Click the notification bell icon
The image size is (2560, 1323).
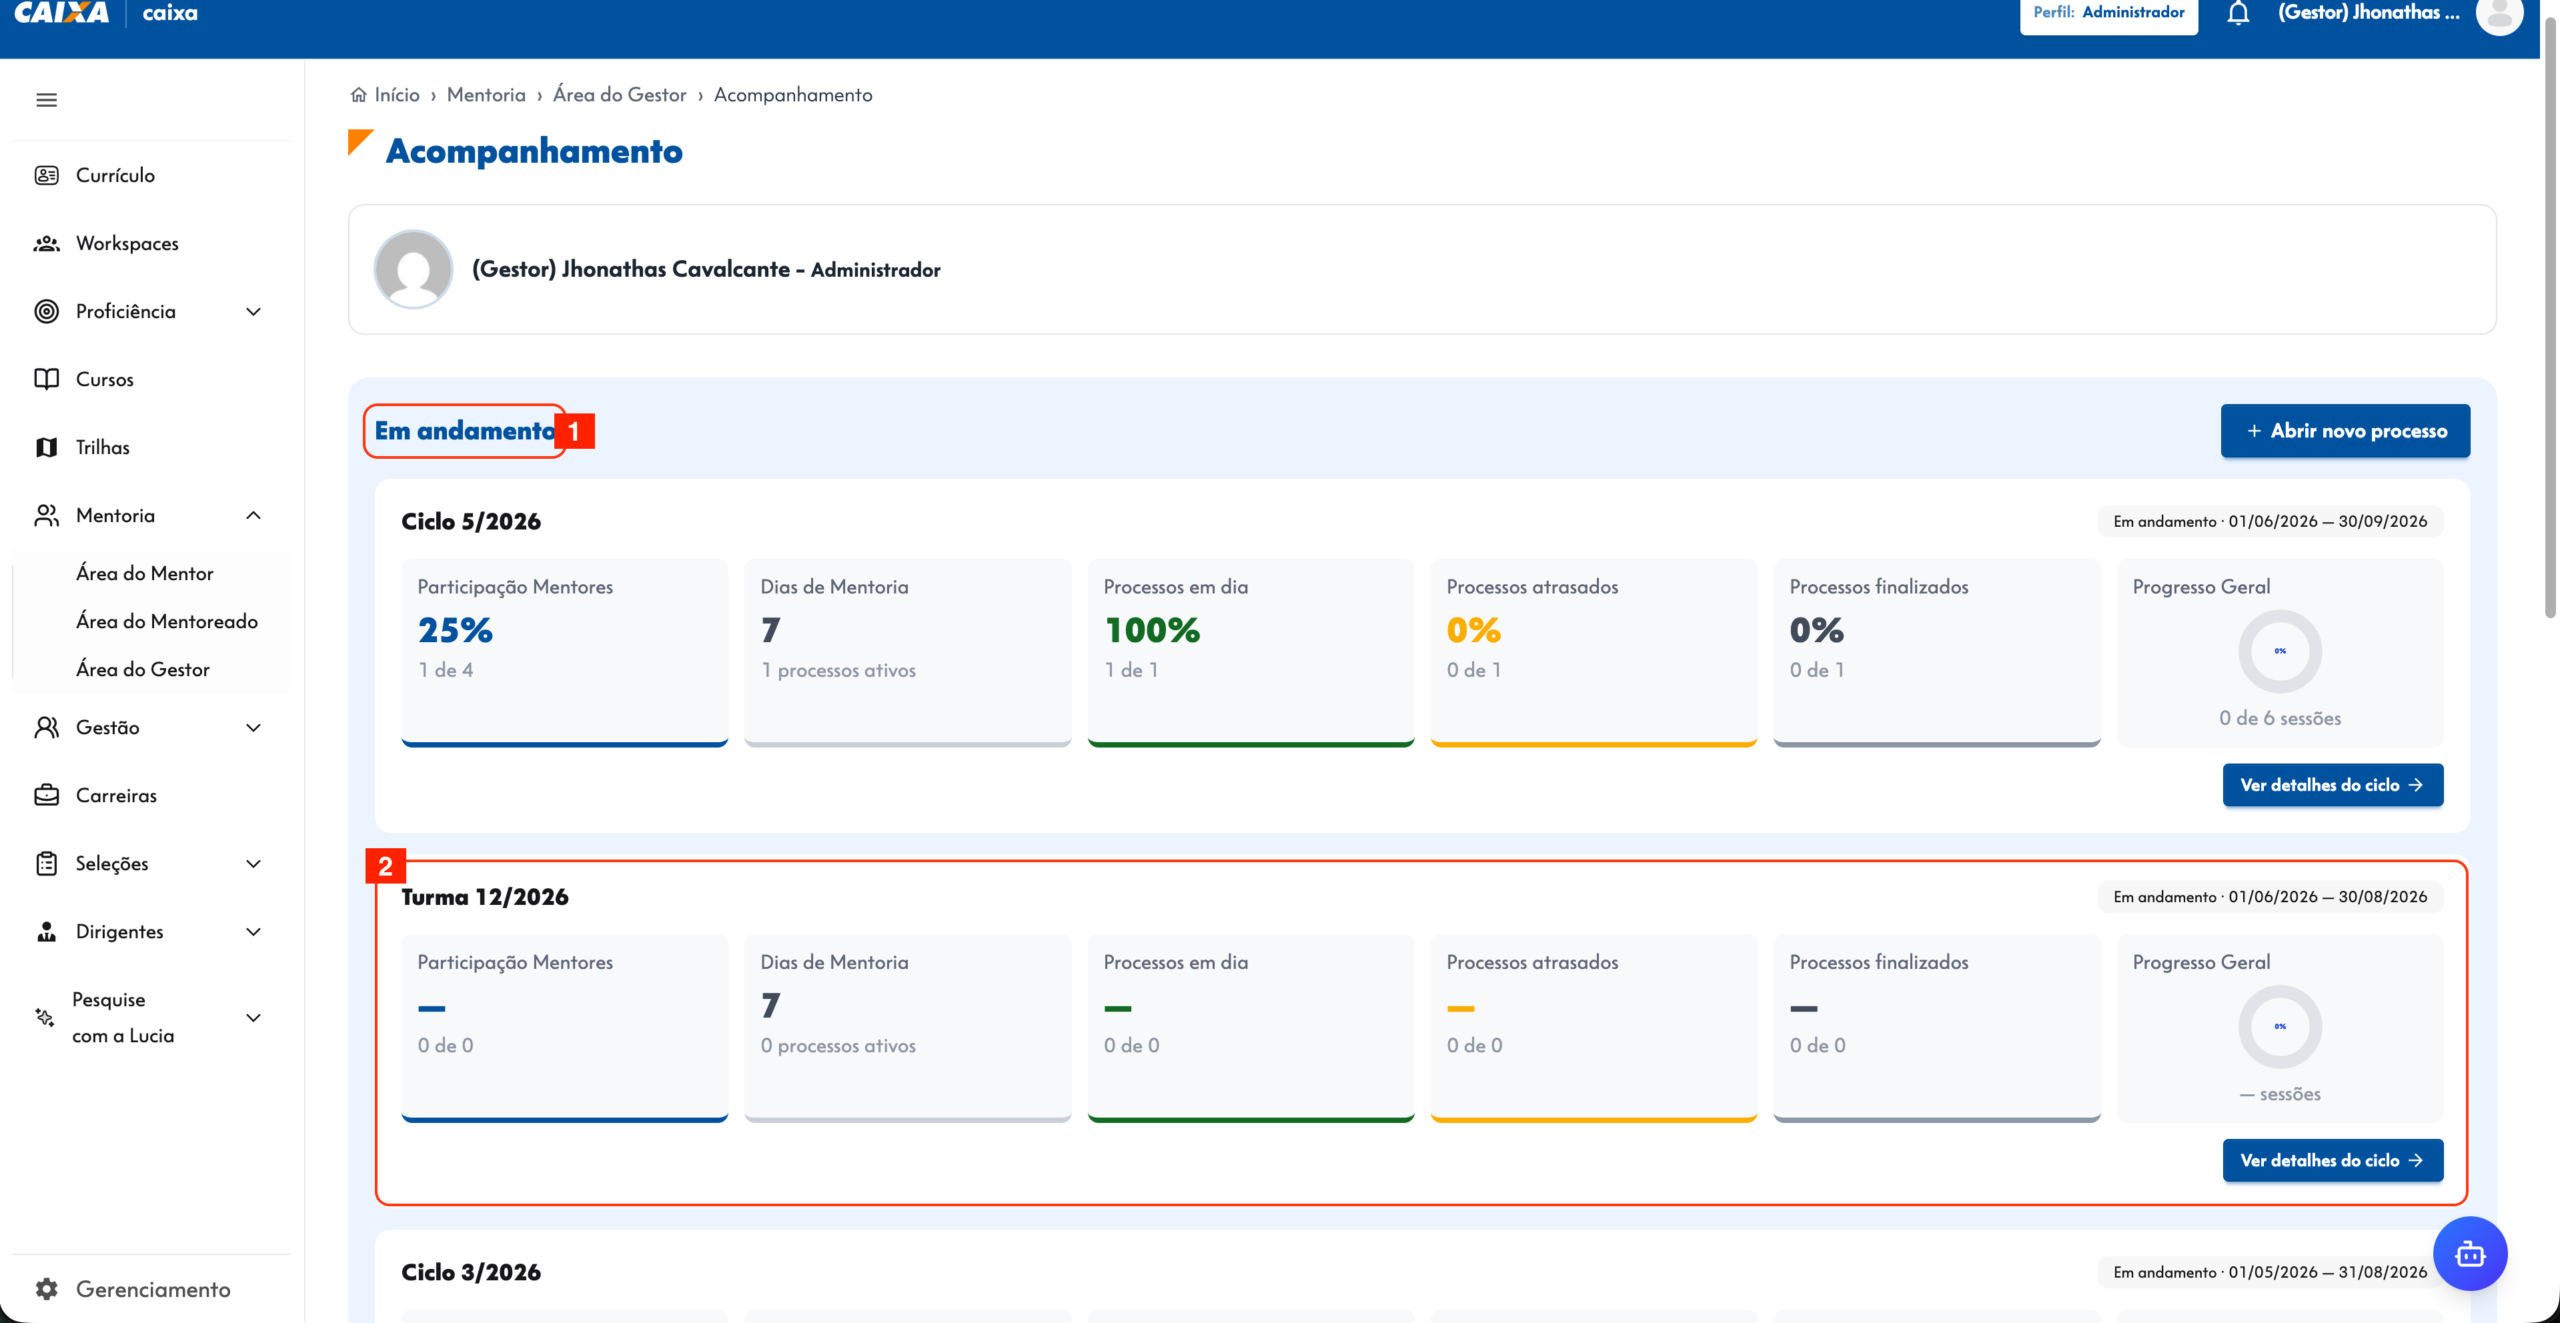[2238, 13]
